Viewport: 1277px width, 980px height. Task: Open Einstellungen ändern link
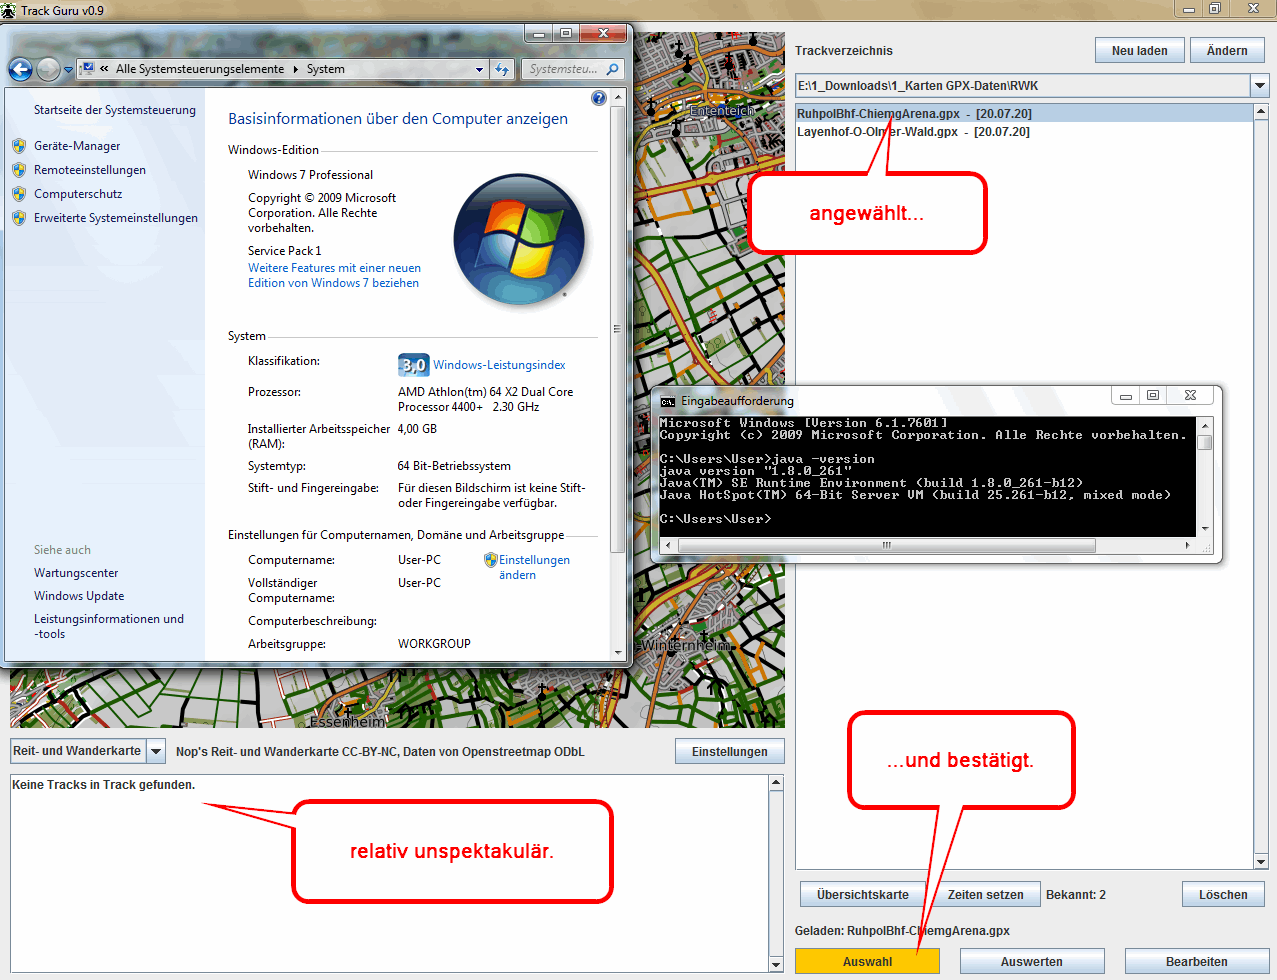533,567
